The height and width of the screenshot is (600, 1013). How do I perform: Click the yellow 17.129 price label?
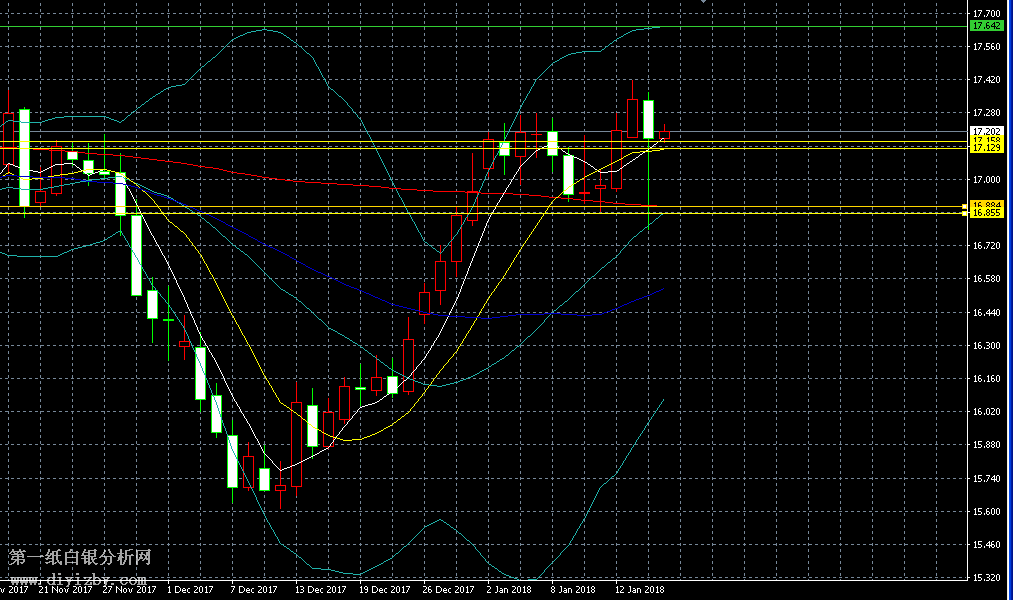click(985, 148)
